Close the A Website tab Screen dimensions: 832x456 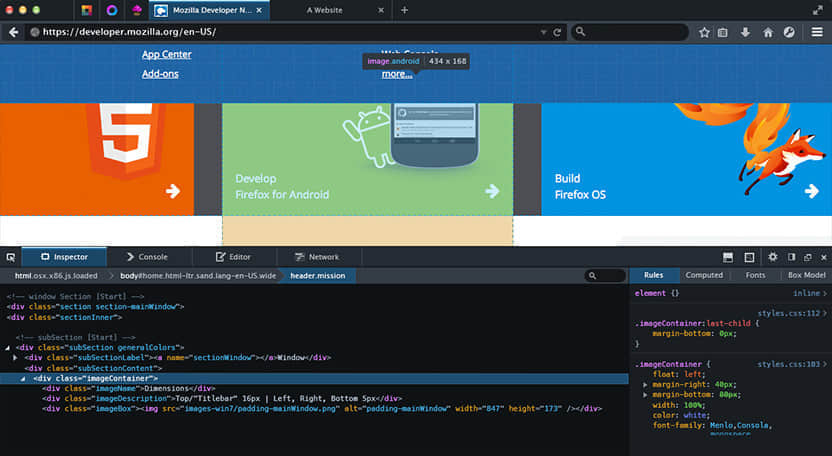(380, 10)
